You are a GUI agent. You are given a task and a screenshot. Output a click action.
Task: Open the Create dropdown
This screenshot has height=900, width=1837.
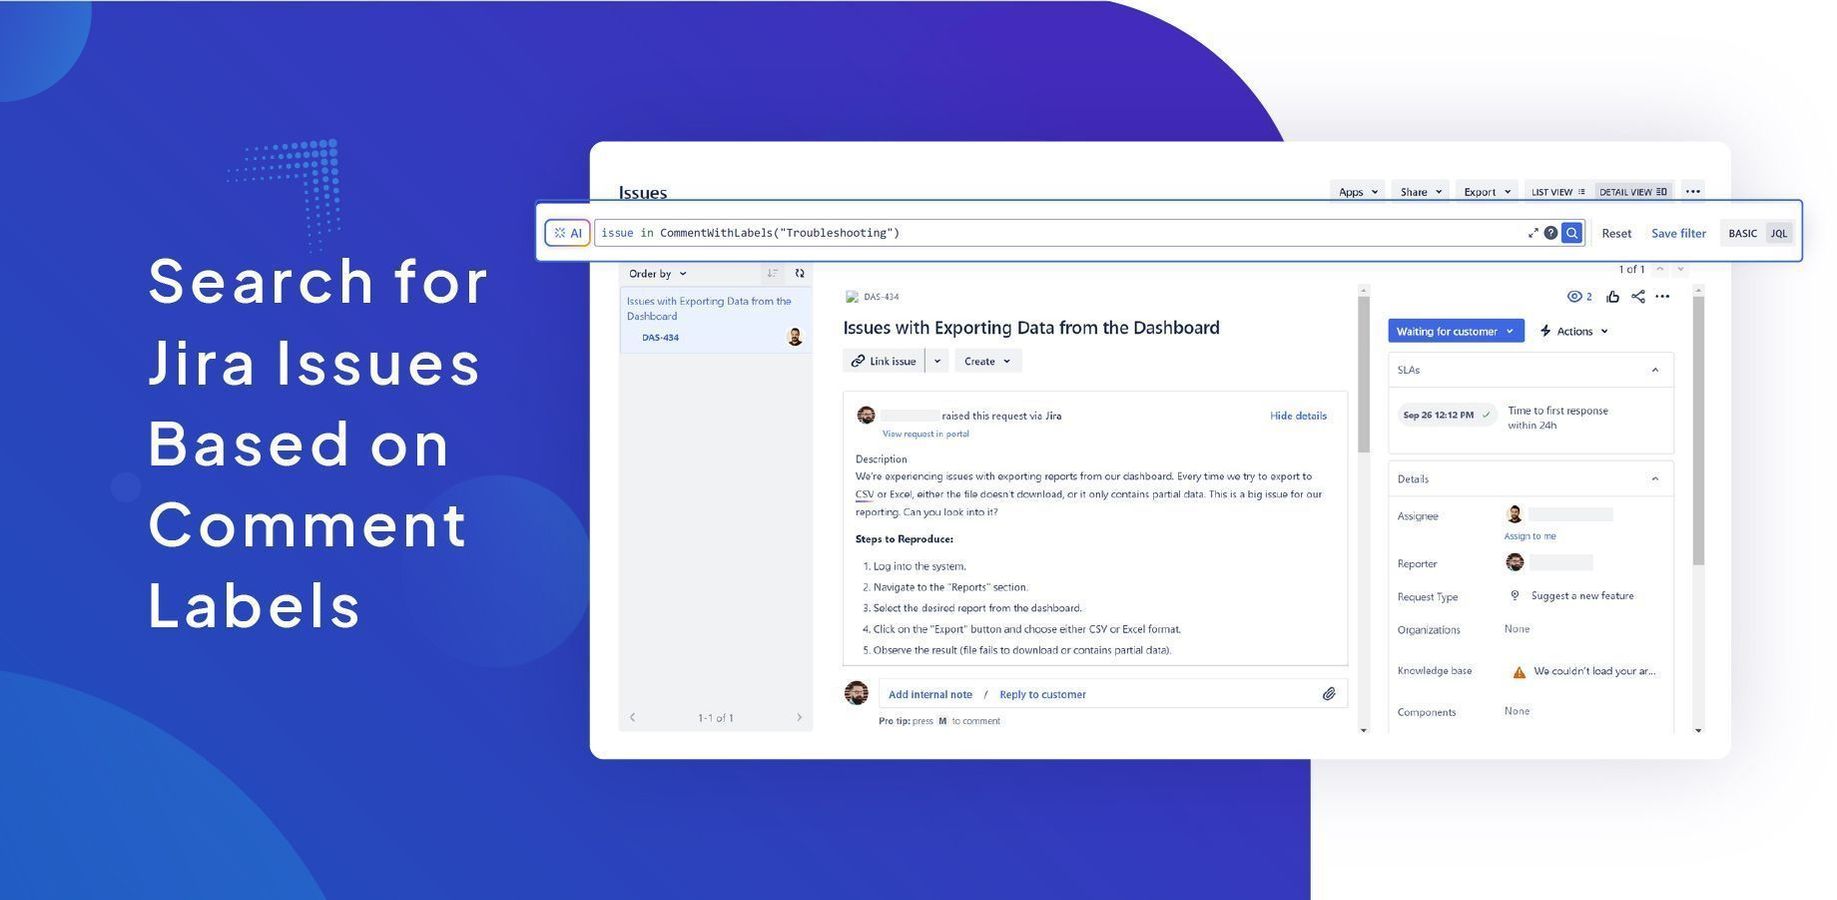tap(988, 361)
